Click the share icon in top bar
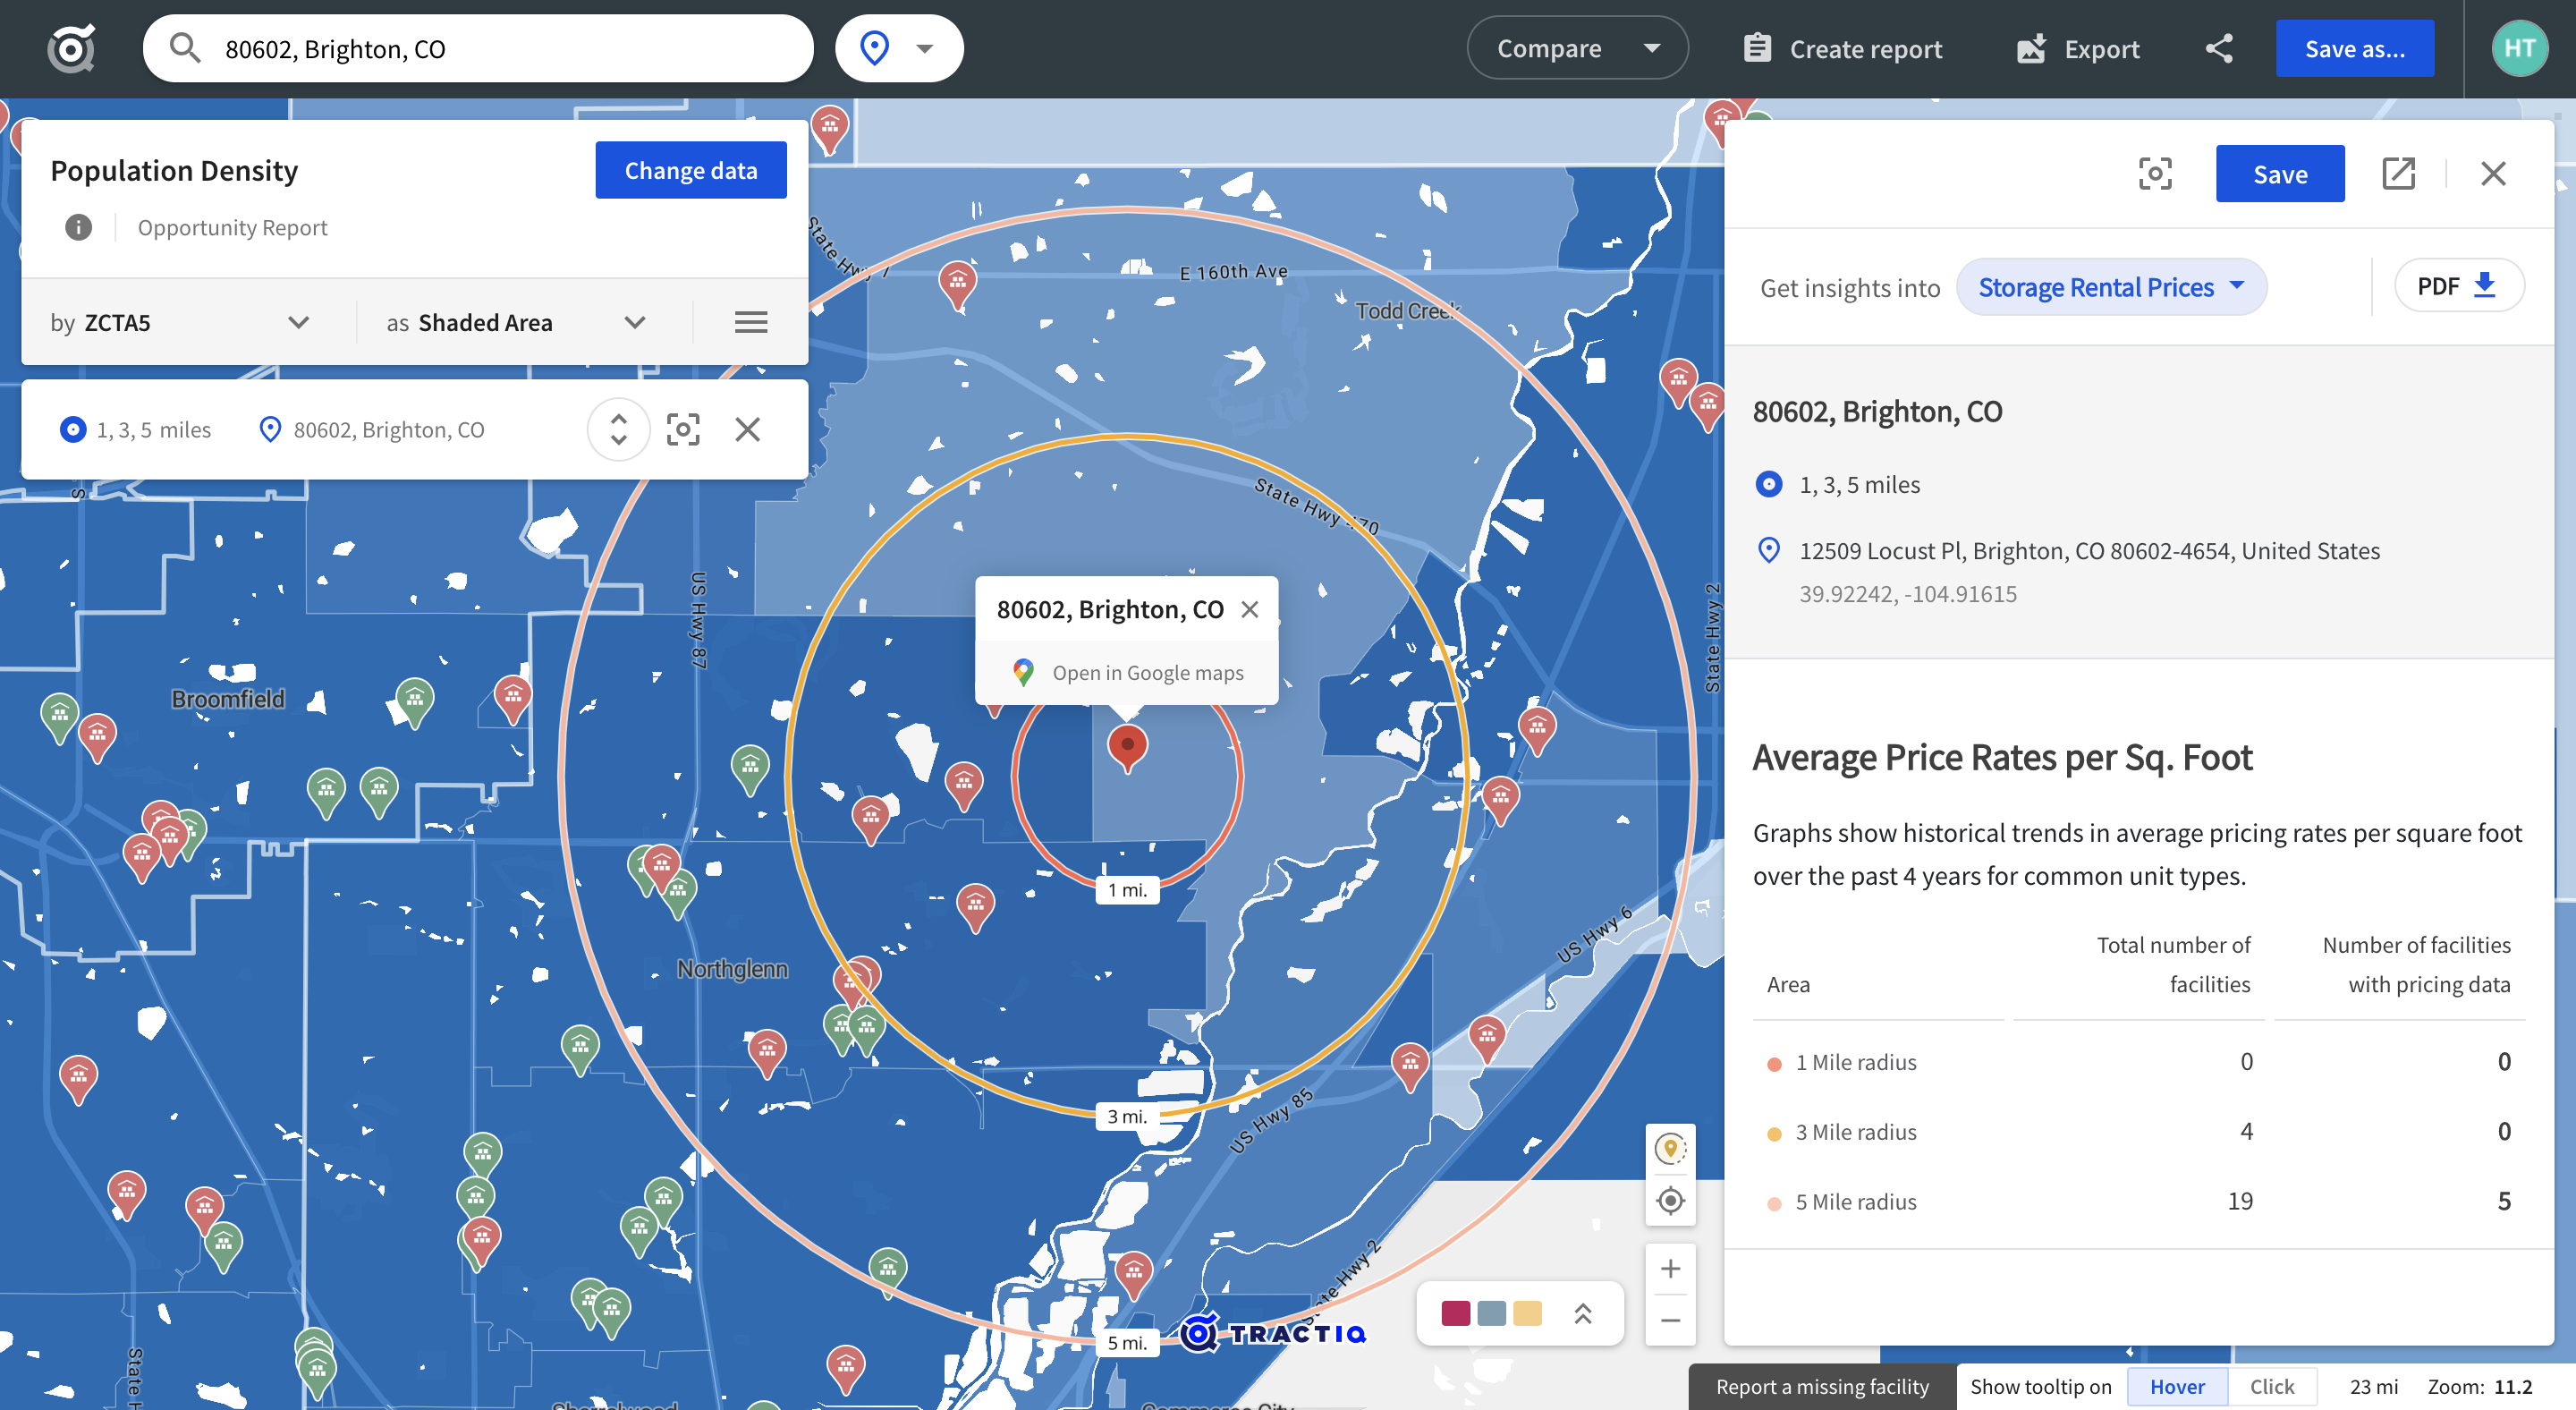2576x1410 pixels. coord(2219,49)
